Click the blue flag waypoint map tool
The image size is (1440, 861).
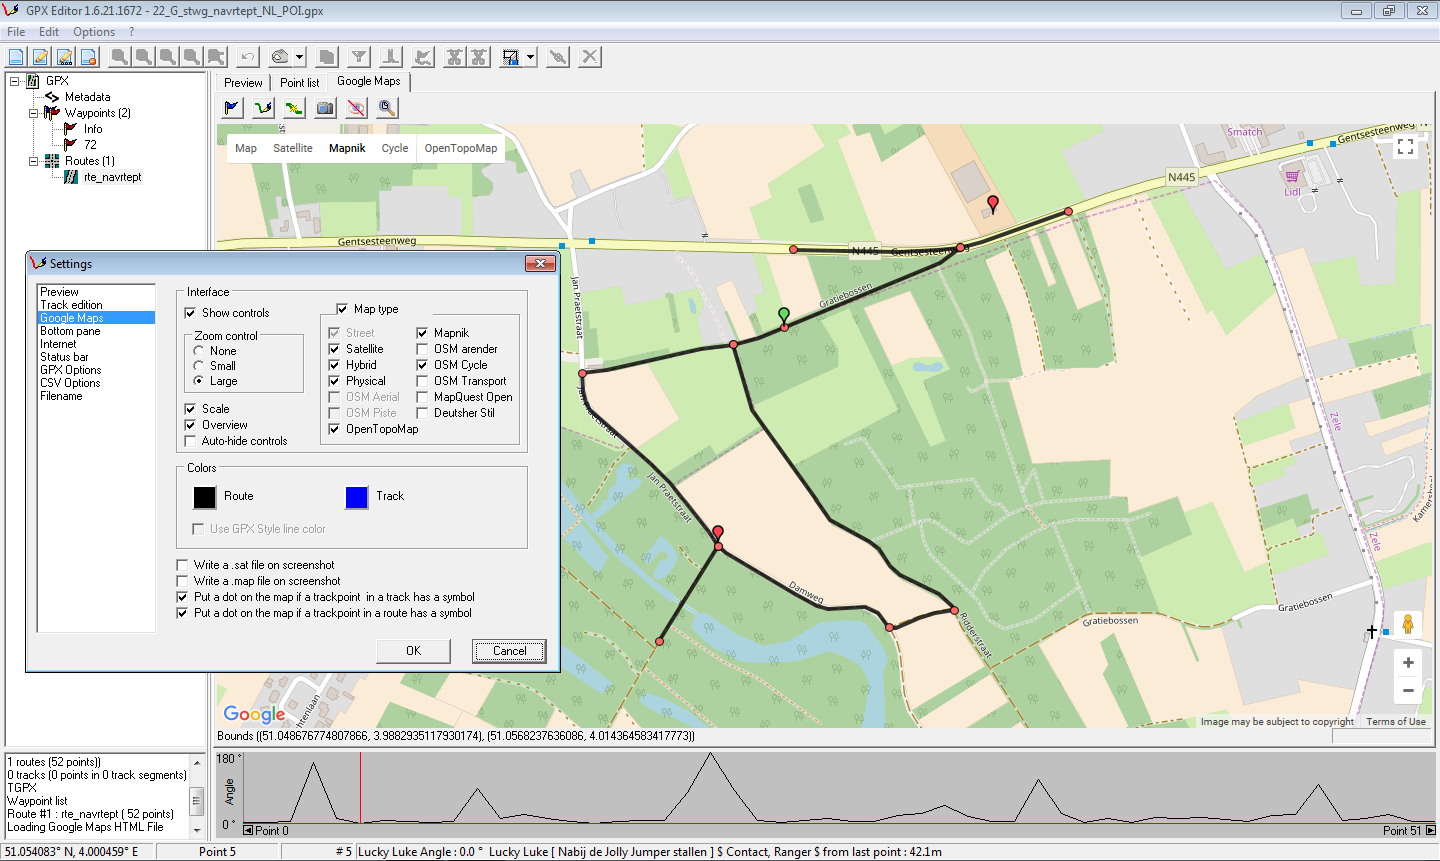[232, 107]
